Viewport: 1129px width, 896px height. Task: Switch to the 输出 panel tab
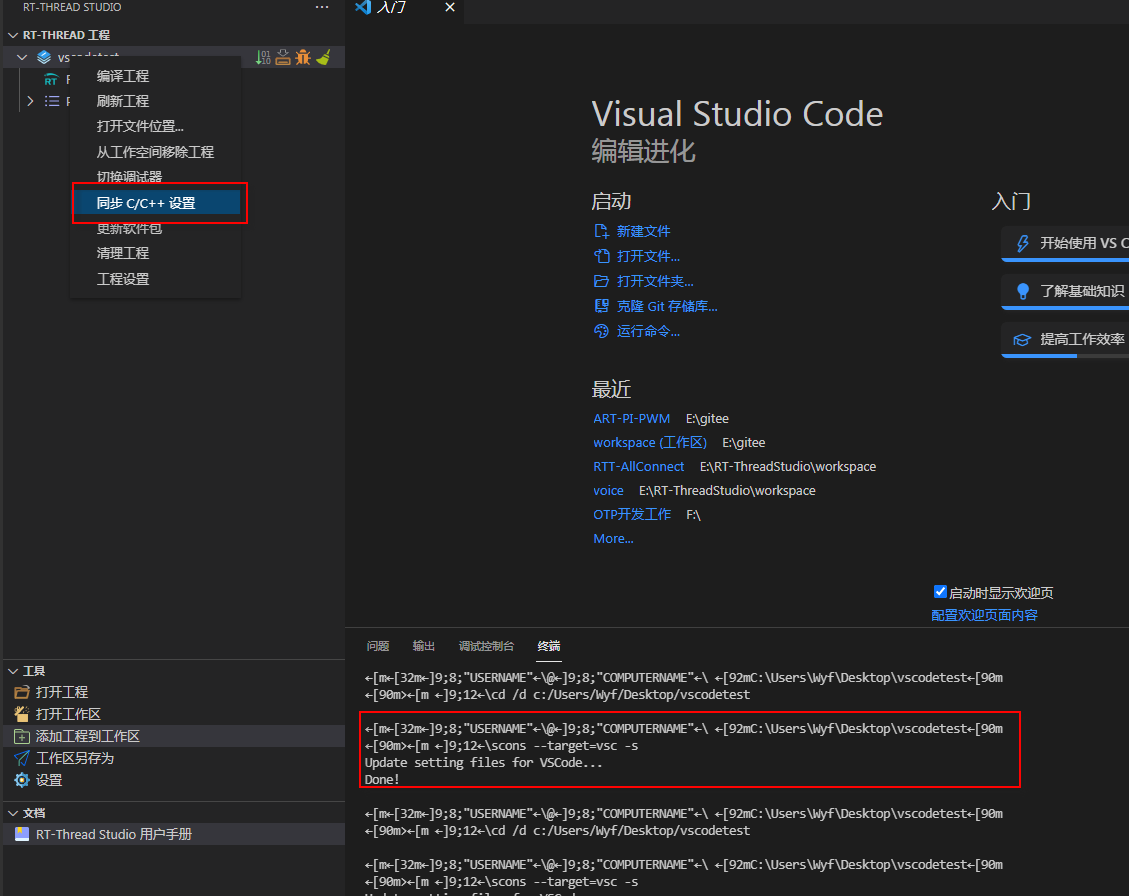[423, 645]
